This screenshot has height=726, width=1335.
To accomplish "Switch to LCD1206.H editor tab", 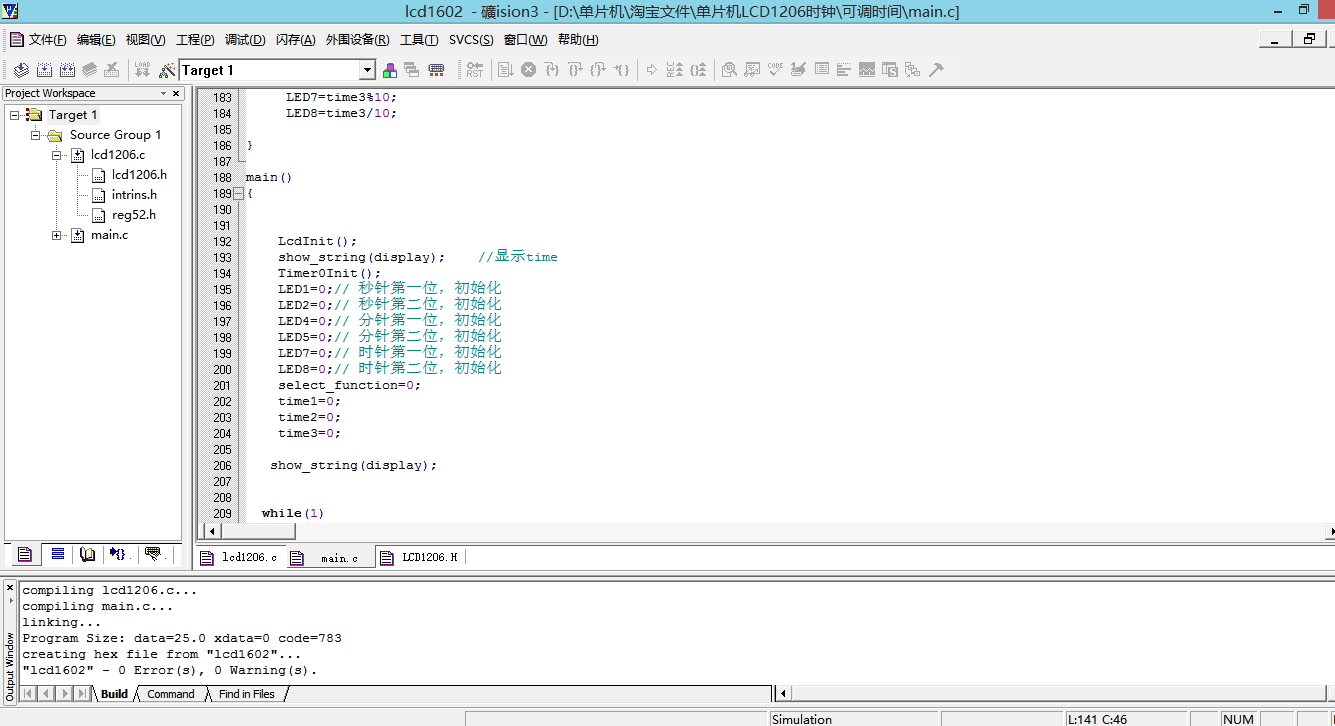I will 420,558.
